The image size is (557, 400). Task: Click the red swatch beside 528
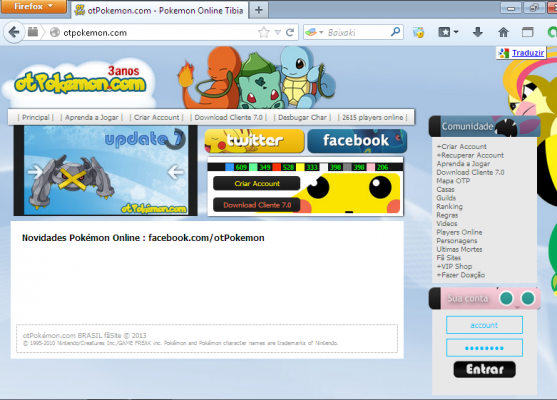click(x=277, y=167)
